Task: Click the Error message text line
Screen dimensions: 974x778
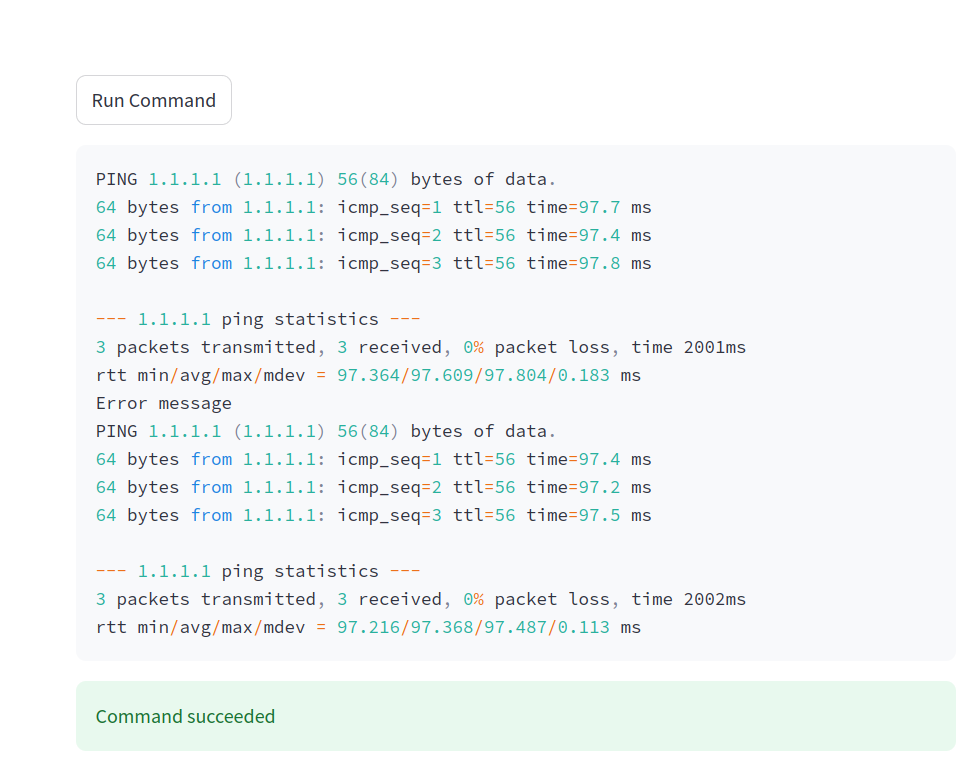Action: tap(164, 404)
